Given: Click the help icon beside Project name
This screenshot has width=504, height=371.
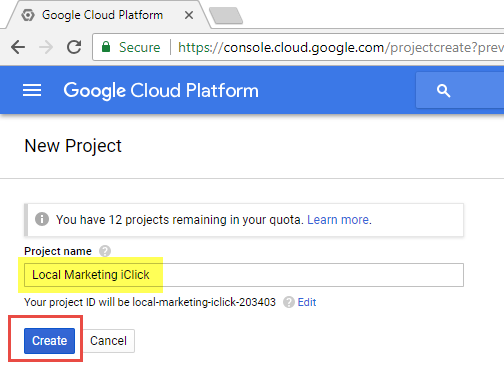Looking at the screenshot, I should pyautogui.click(x=105, y=251).
